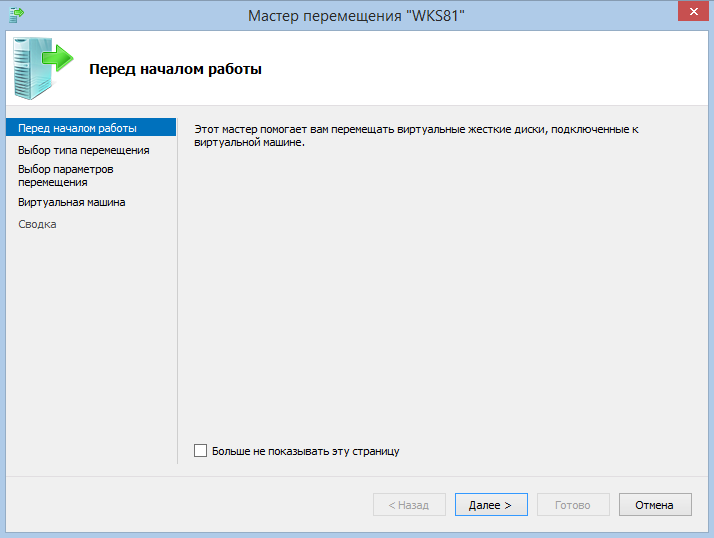Click the "Больше не показывать эту страницу" label
The image size is (714, 538).
pyautogui.click(x=305, y=451)
